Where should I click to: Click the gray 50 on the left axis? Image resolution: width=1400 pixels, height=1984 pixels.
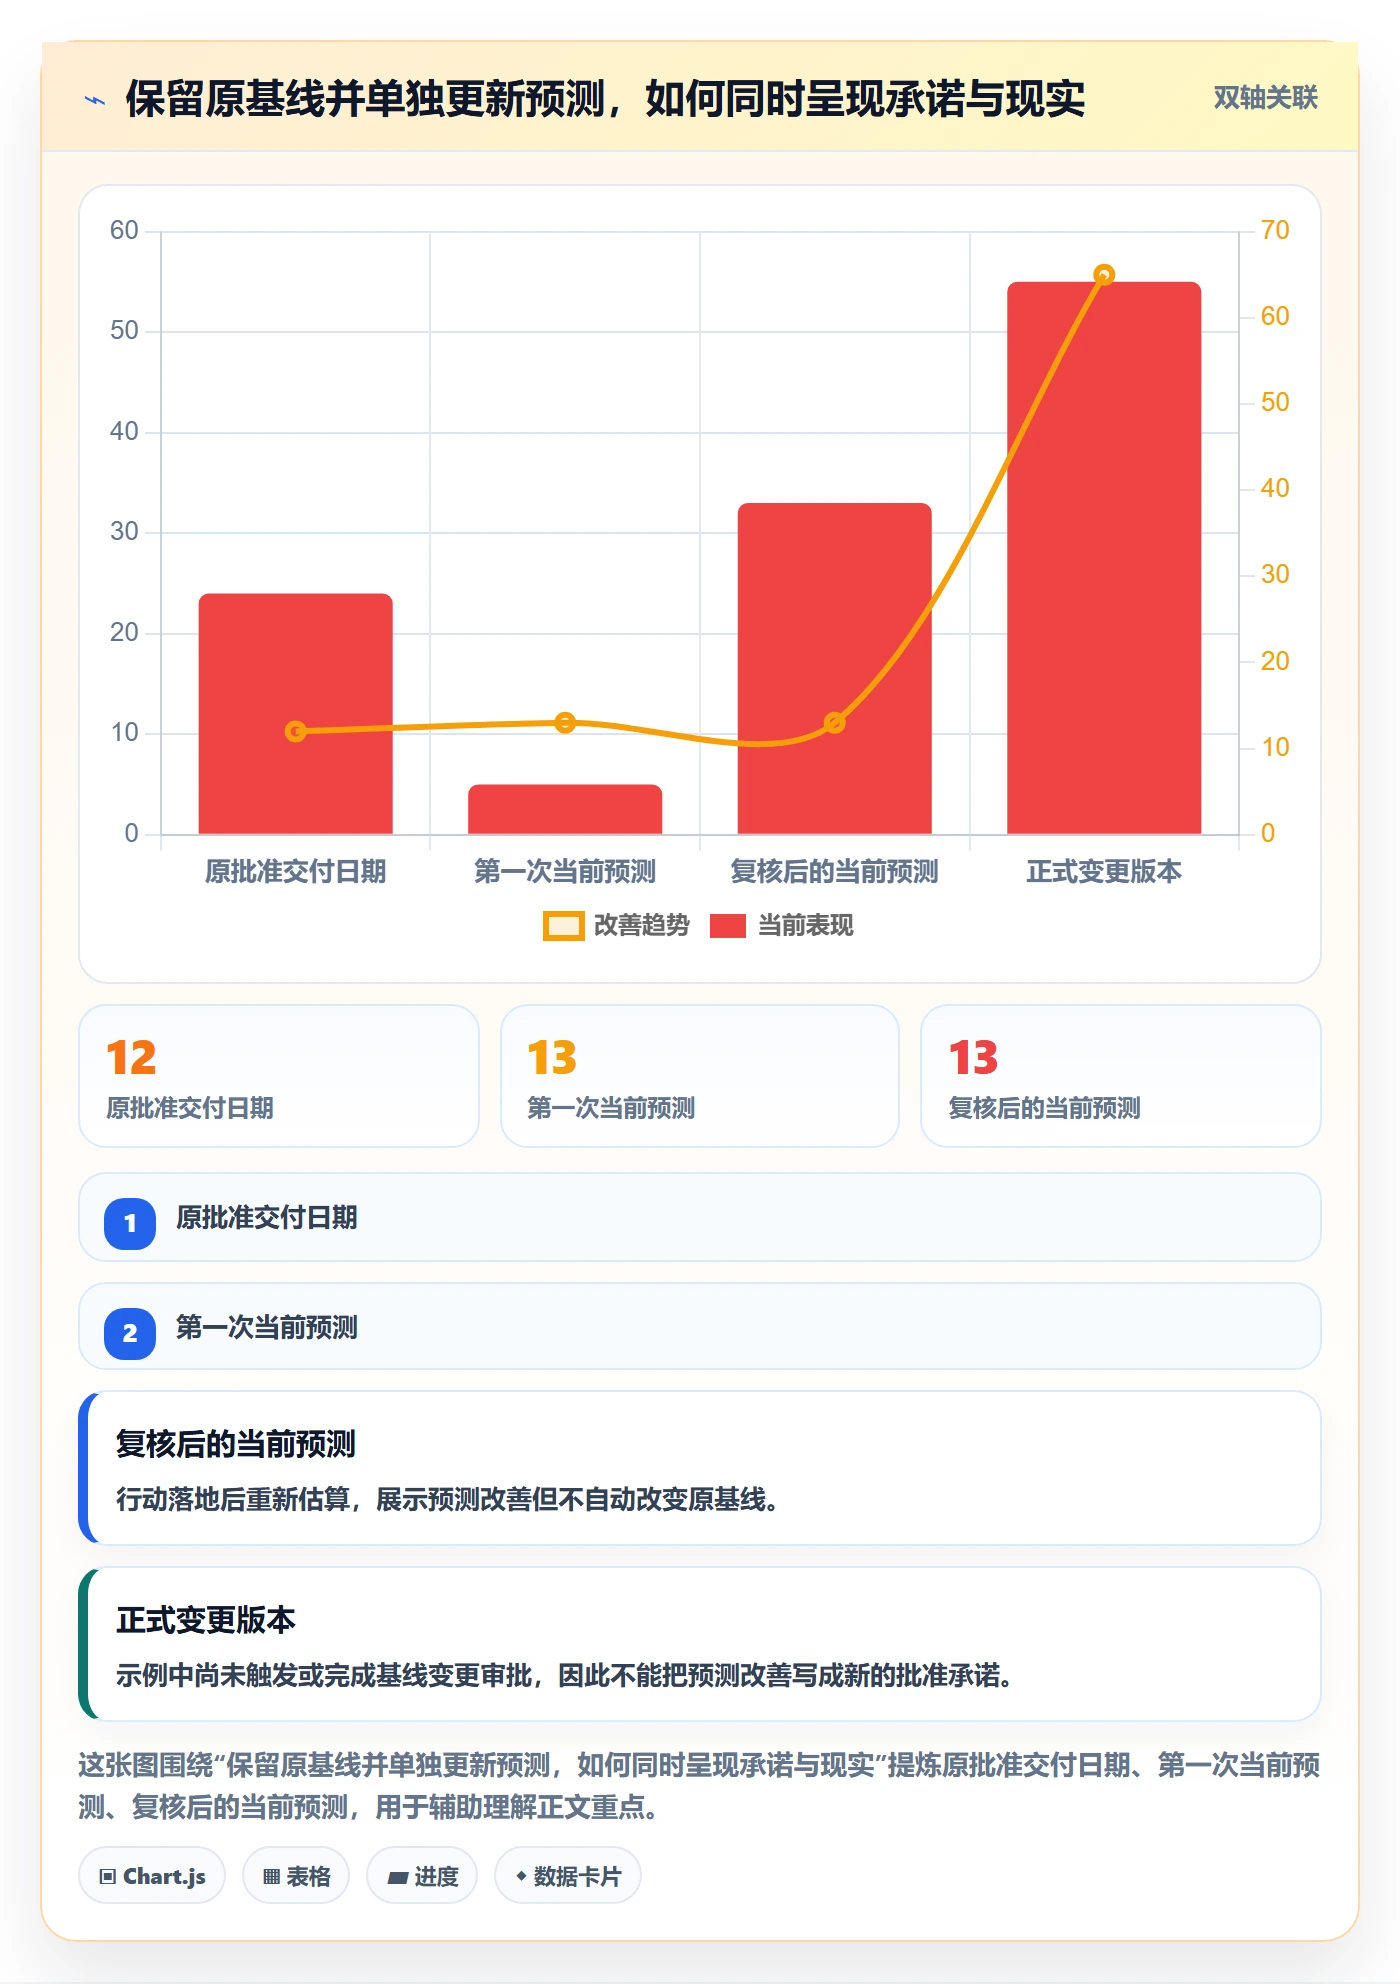124,331
